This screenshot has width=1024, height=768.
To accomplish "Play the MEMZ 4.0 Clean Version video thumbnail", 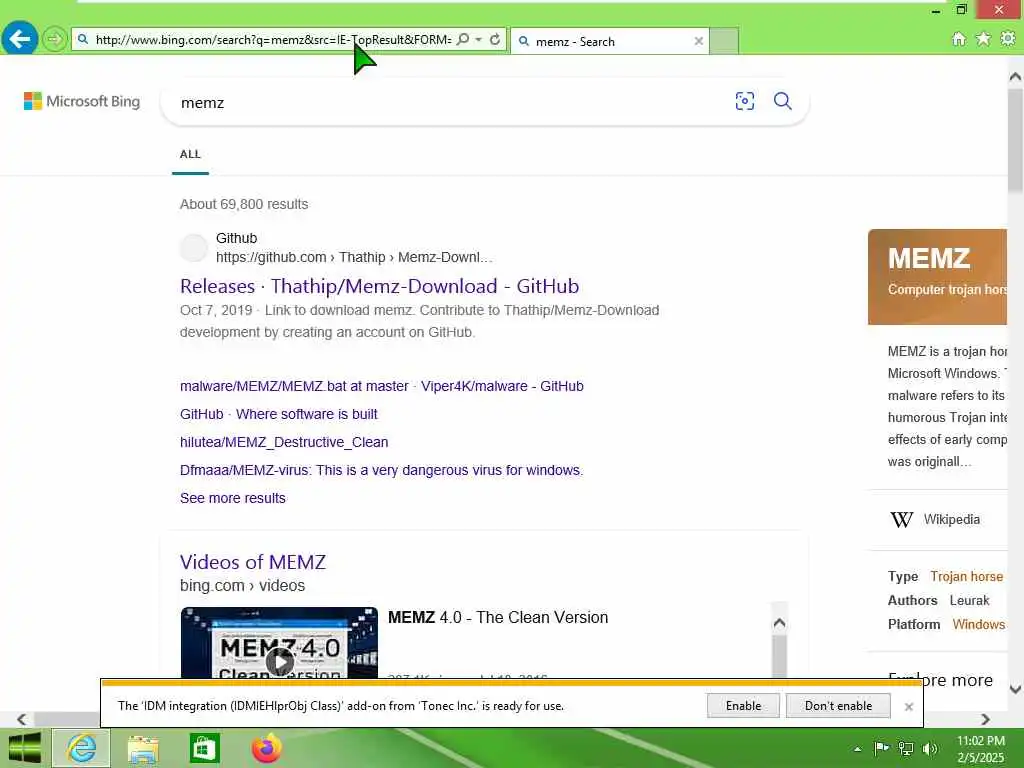I will [280, 661].
